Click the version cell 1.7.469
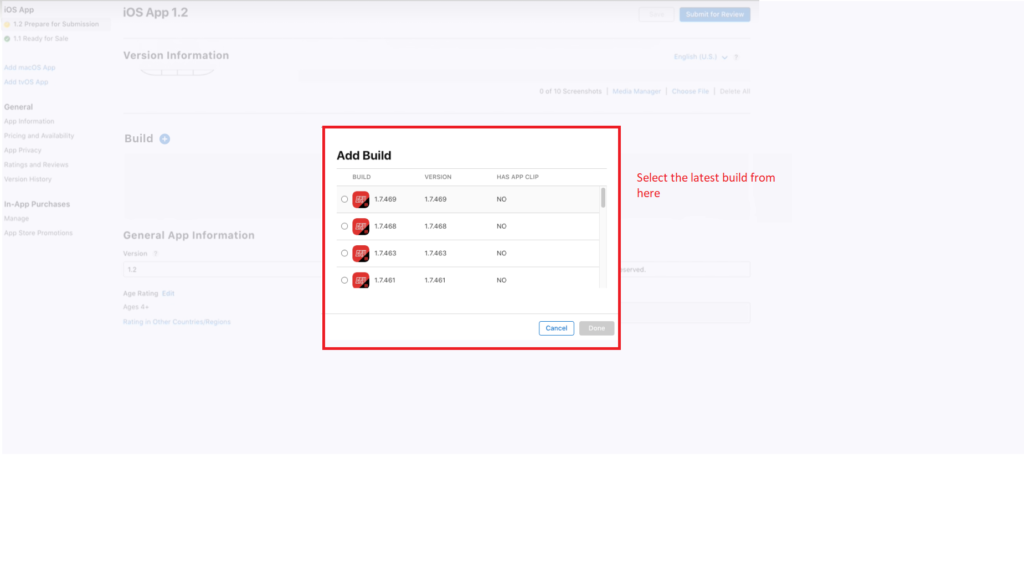Image resolution: width=1024 pixels, height=567 pixels. coord(436,199)
